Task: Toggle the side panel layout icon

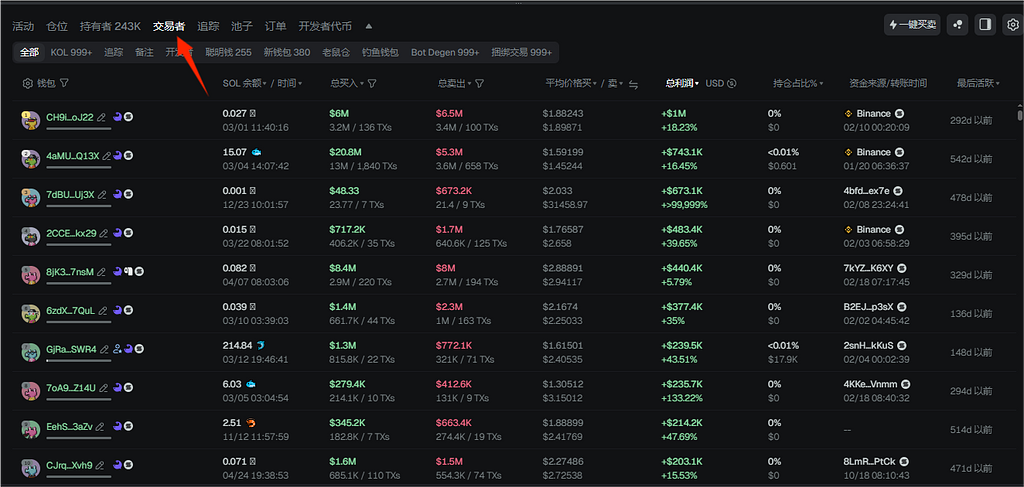Action: 985,25
